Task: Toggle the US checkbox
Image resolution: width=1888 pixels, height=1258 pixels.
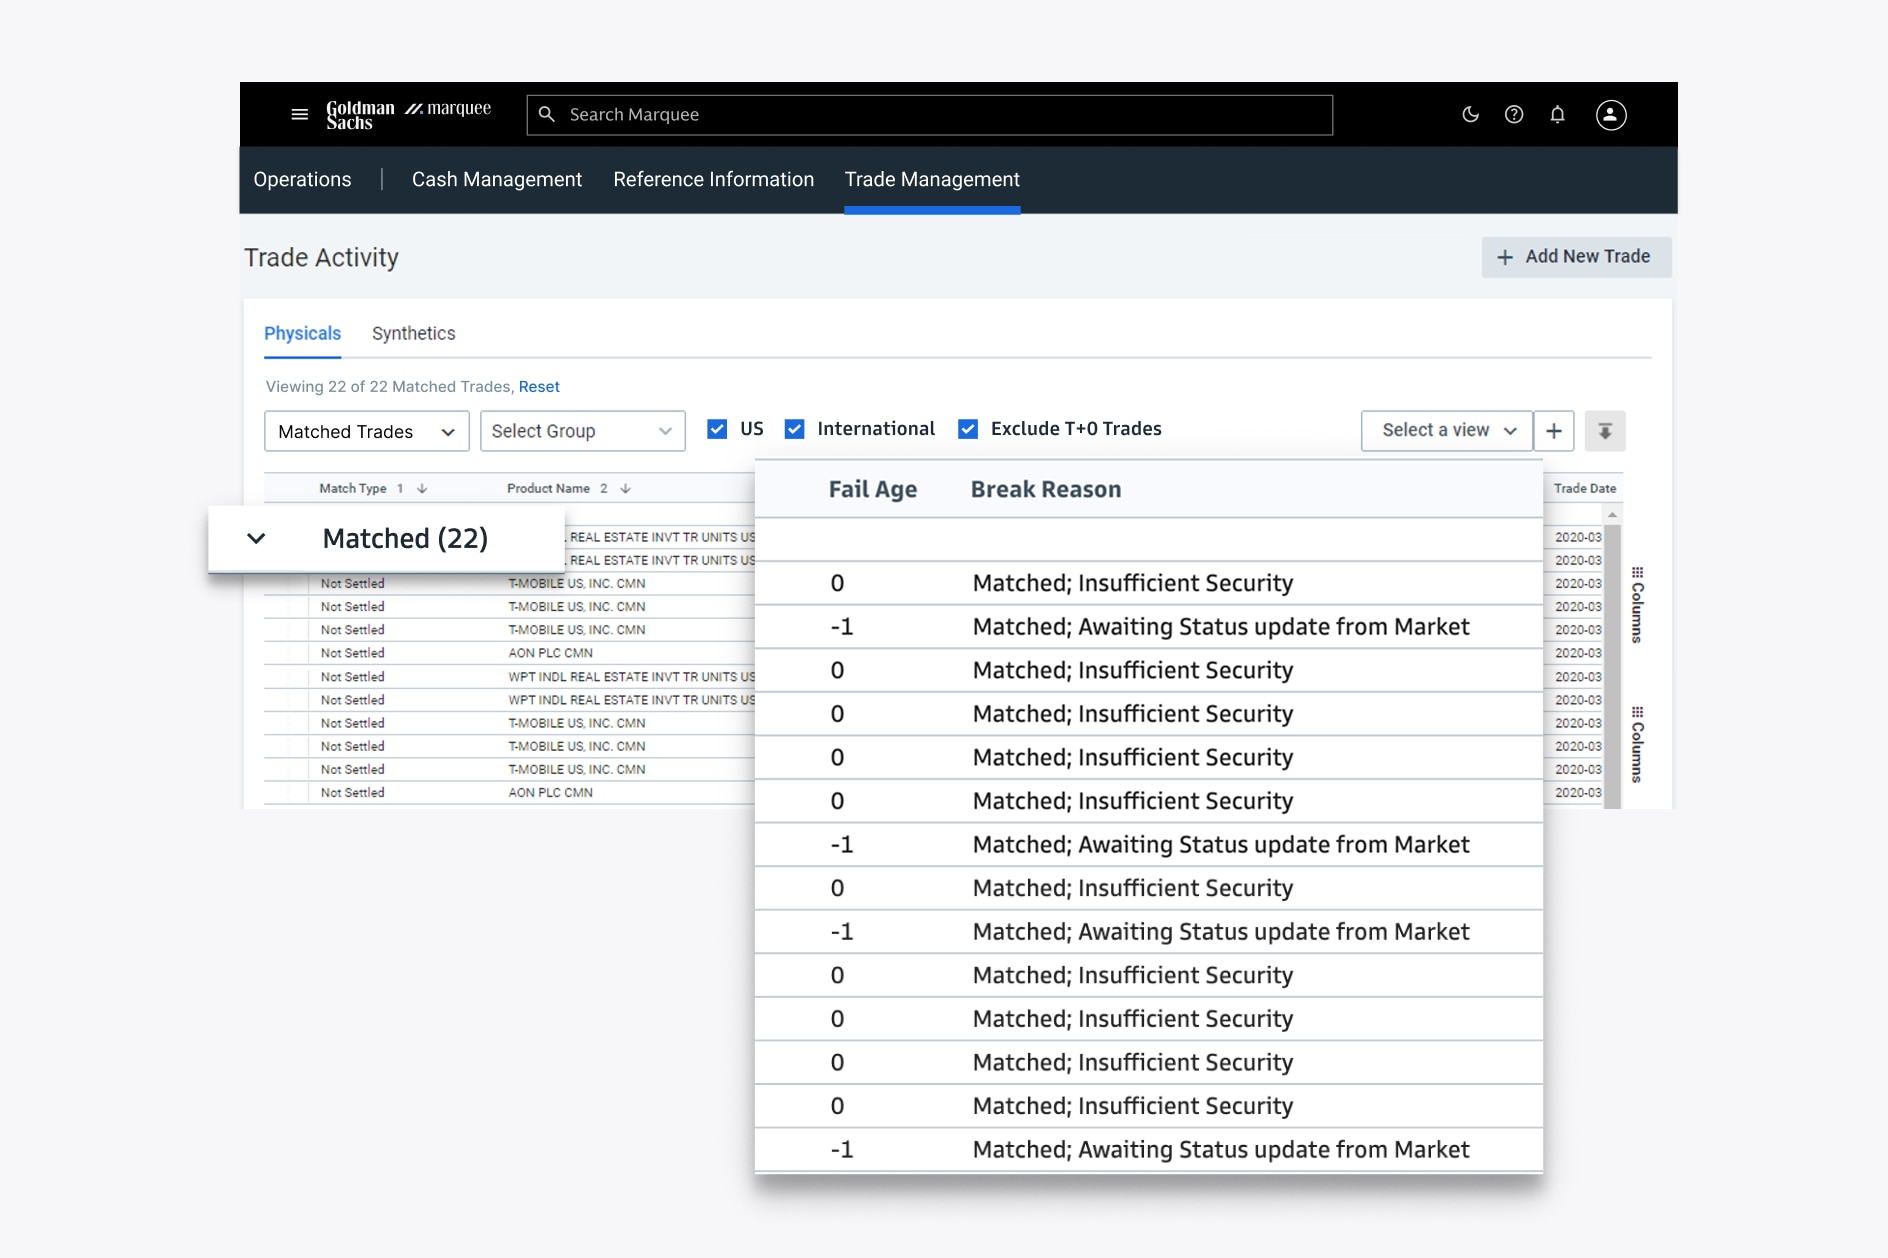Action: [x=717, y=429]
